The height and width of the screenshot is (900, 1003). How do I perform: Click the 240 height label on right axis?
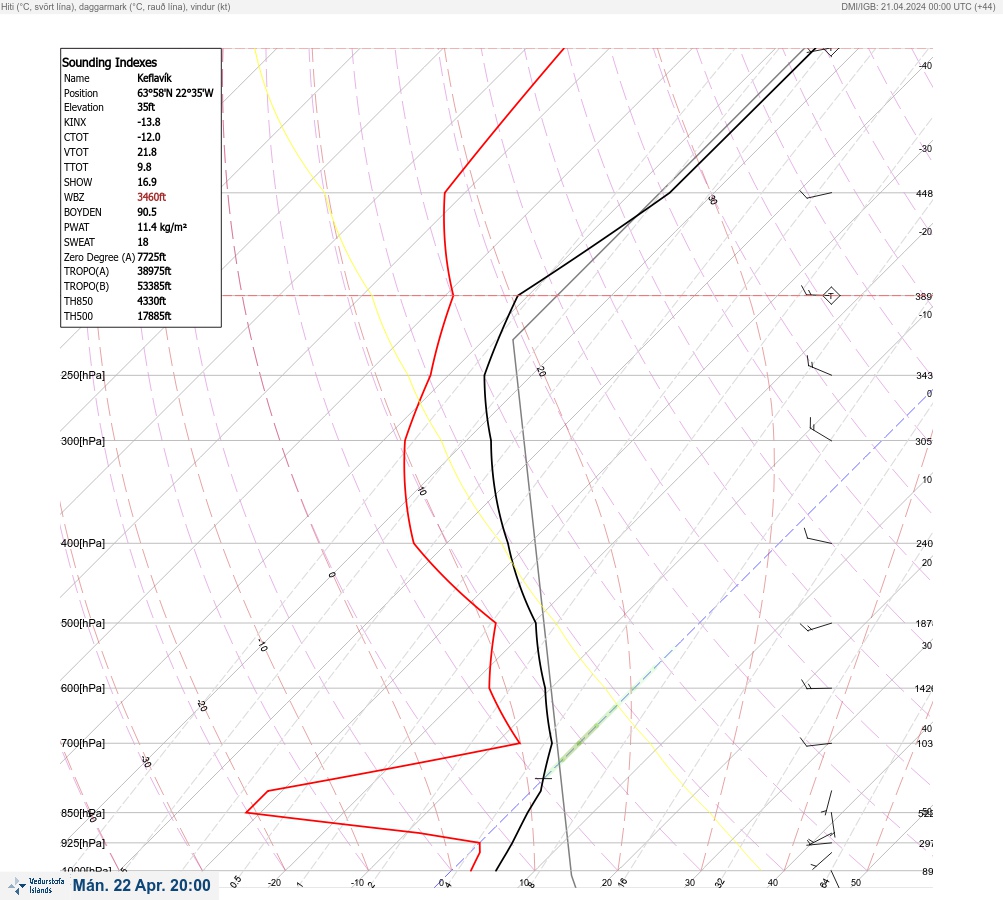coord(924,544)
